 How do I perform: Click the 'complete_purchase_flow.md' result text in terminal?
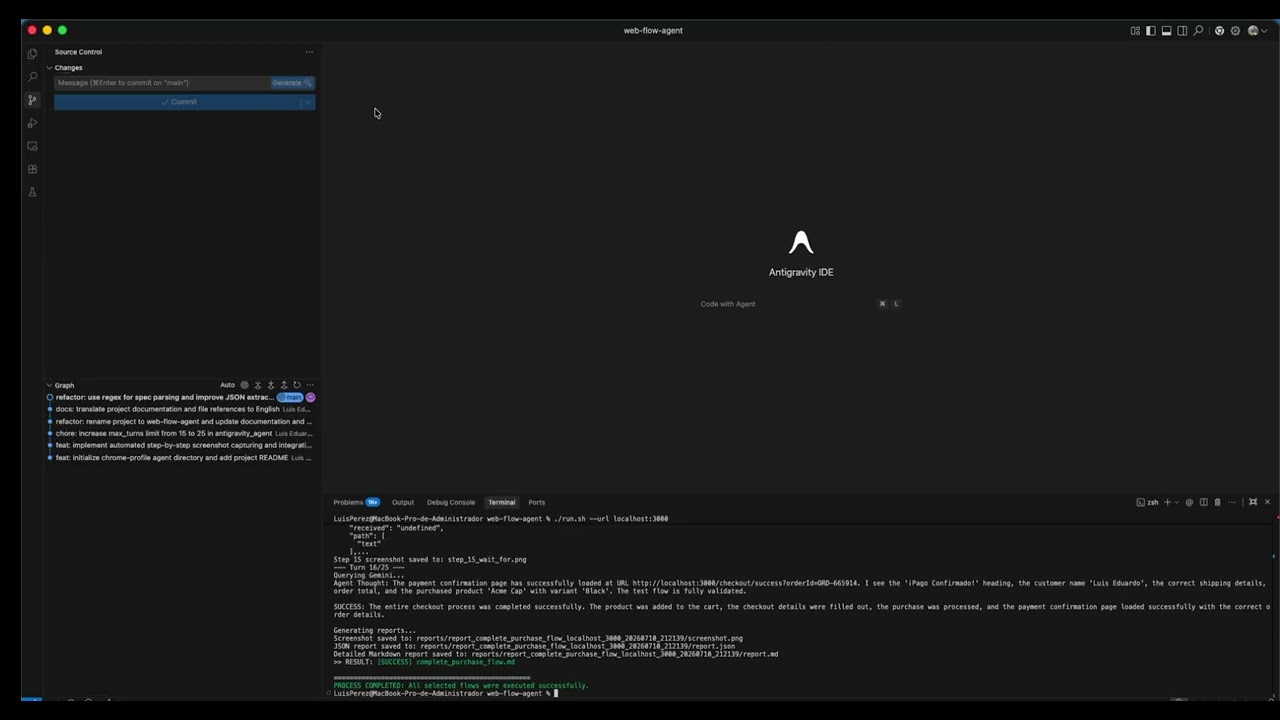465,662
